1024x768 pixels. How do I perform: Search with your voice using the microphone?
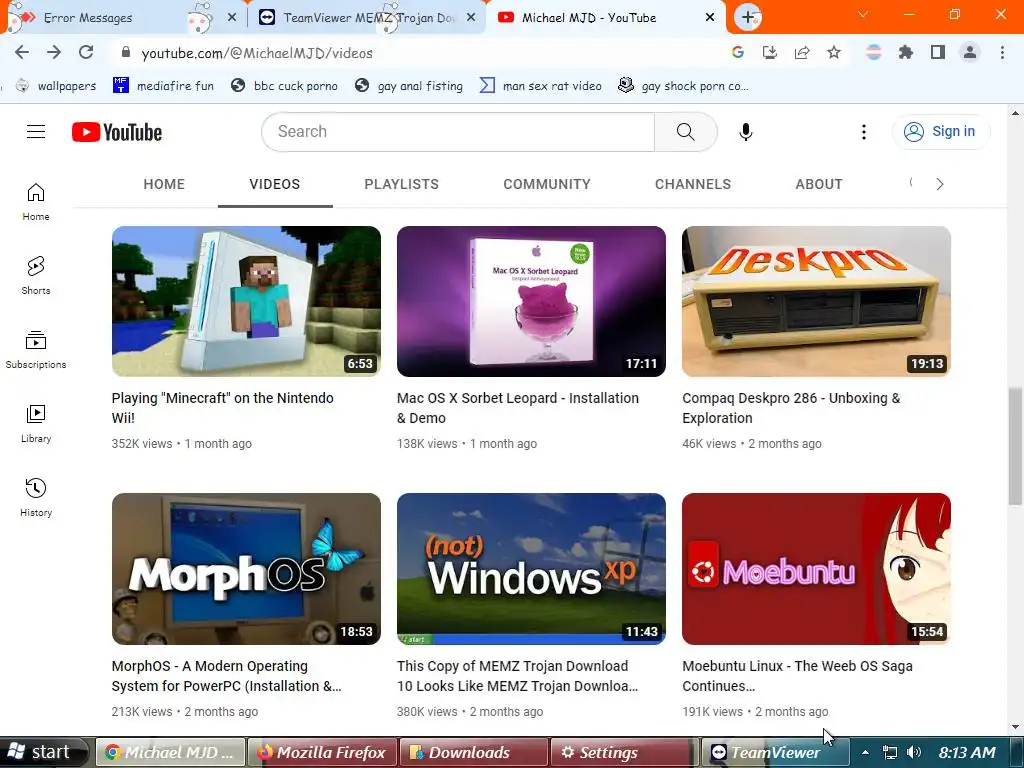point(746,132)
